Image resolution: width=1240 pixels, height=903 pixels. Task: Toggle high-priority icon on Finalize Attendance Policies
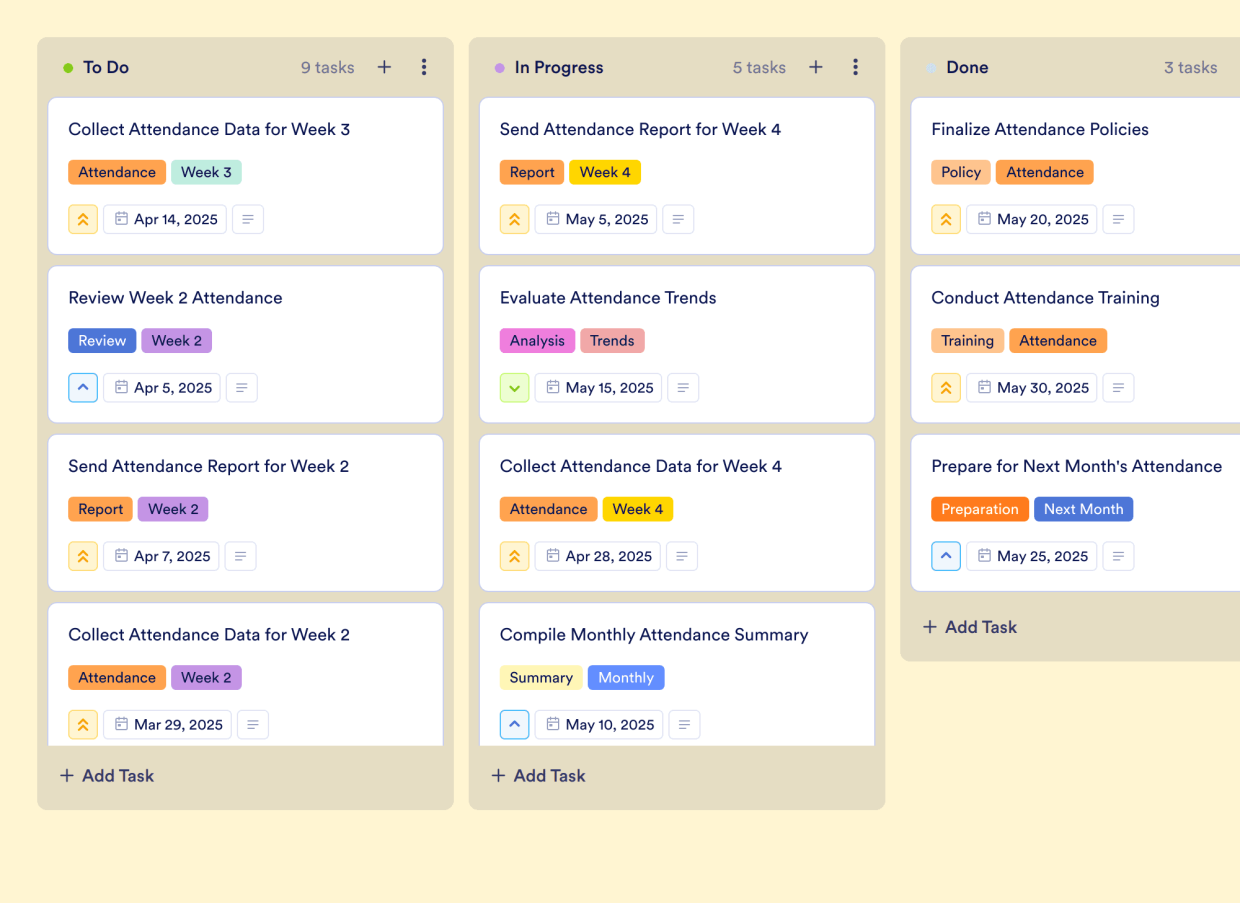[946, 219]
